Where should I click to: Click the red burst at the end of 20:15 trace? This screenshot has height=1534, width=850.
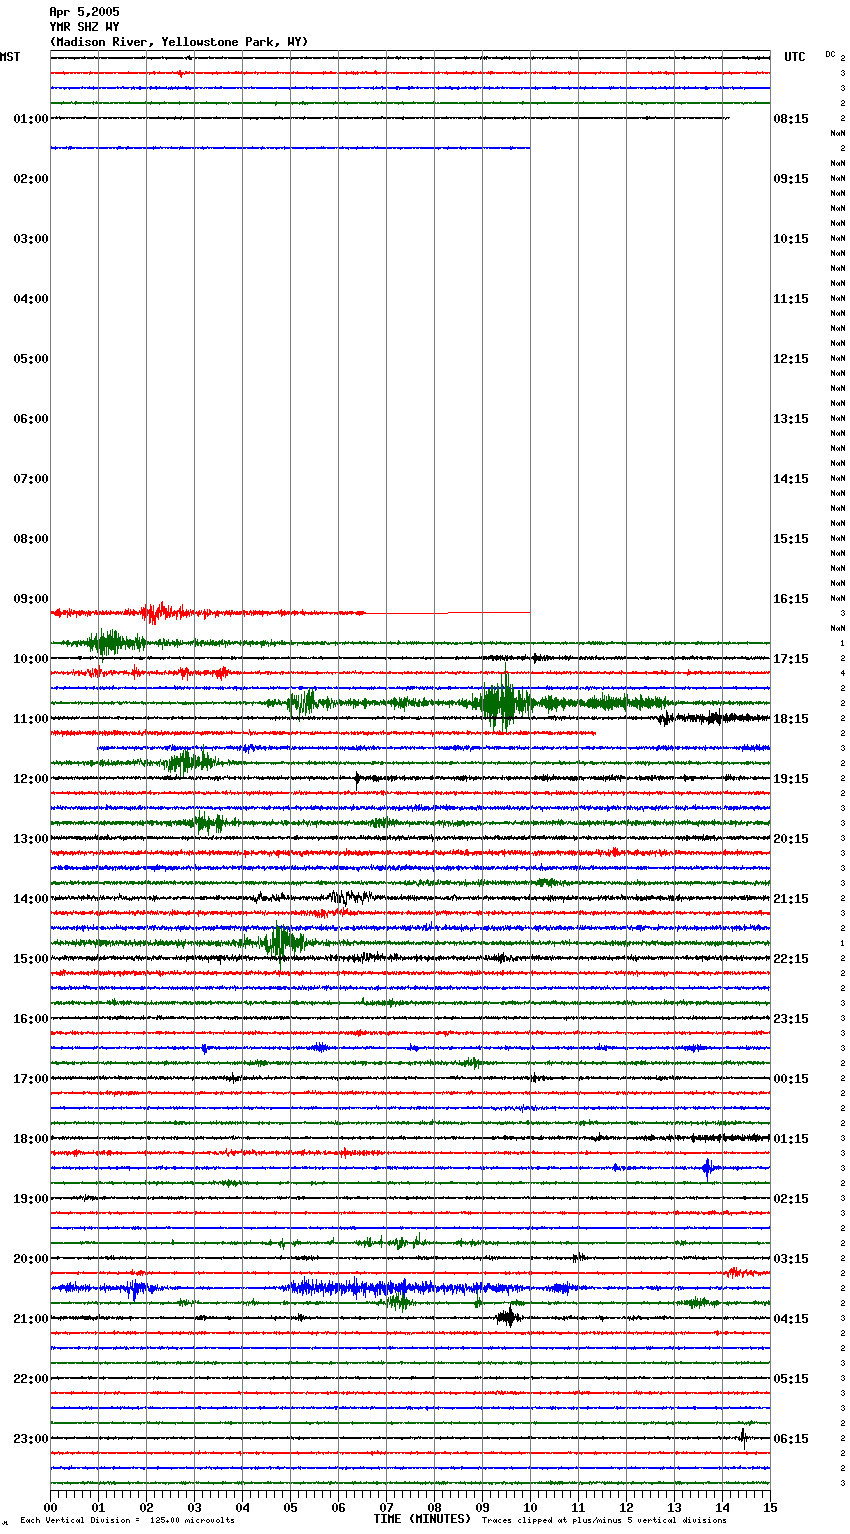click(744, 1273)
